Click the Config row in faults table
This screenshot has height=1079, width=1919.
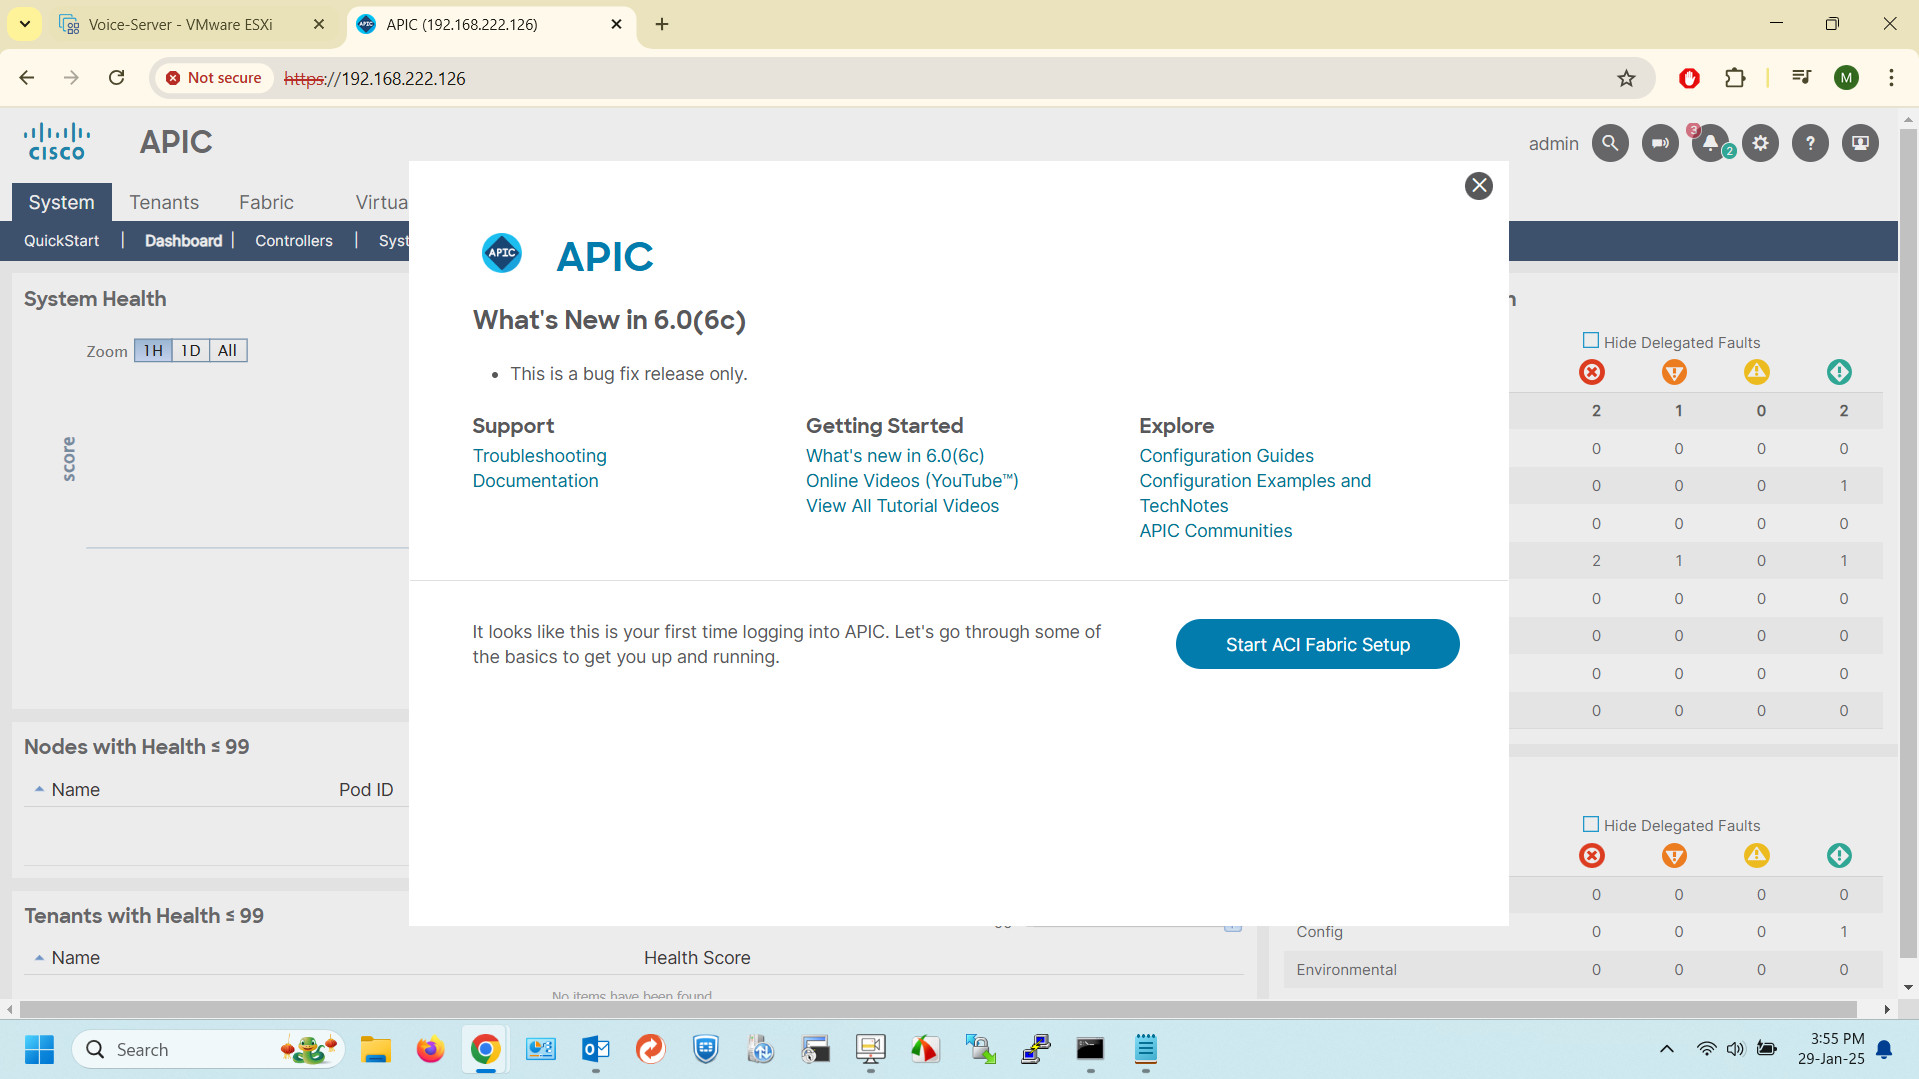click(1583, 932)
